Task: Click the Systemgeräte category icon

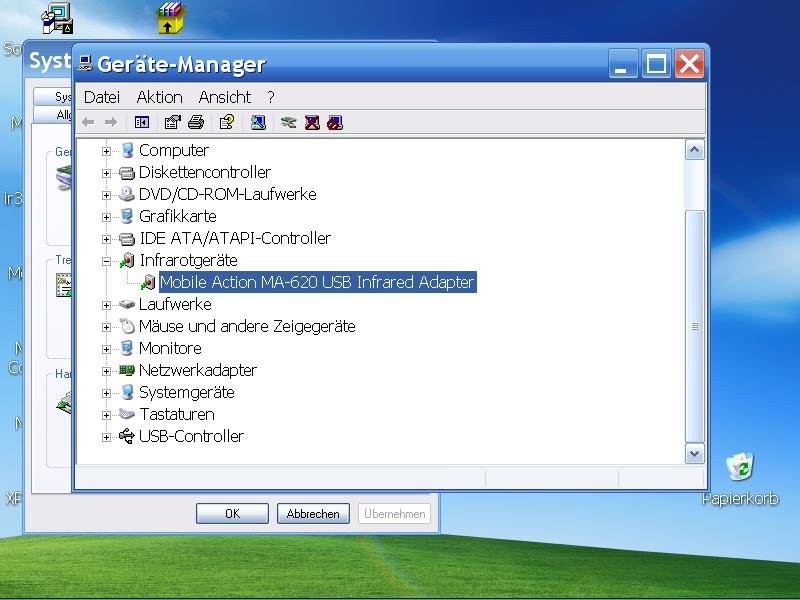Action: point(127,392)
